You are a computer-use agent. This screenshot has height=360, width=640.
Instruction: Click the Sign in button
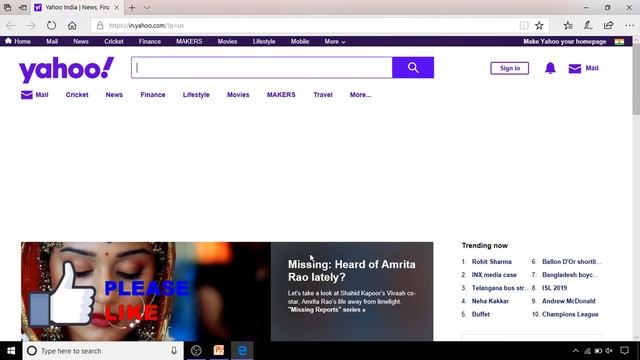509,68
